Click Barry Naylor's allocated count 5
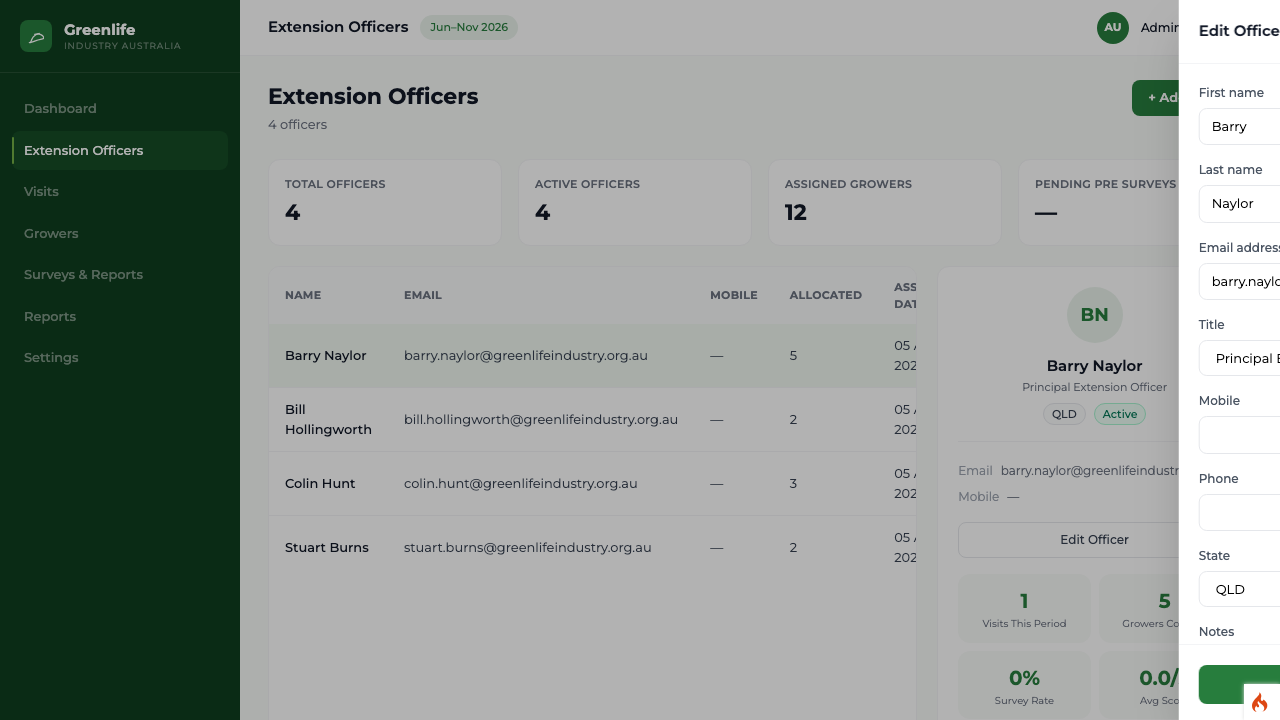The image size is (1280, 720). tap(793, 355)
